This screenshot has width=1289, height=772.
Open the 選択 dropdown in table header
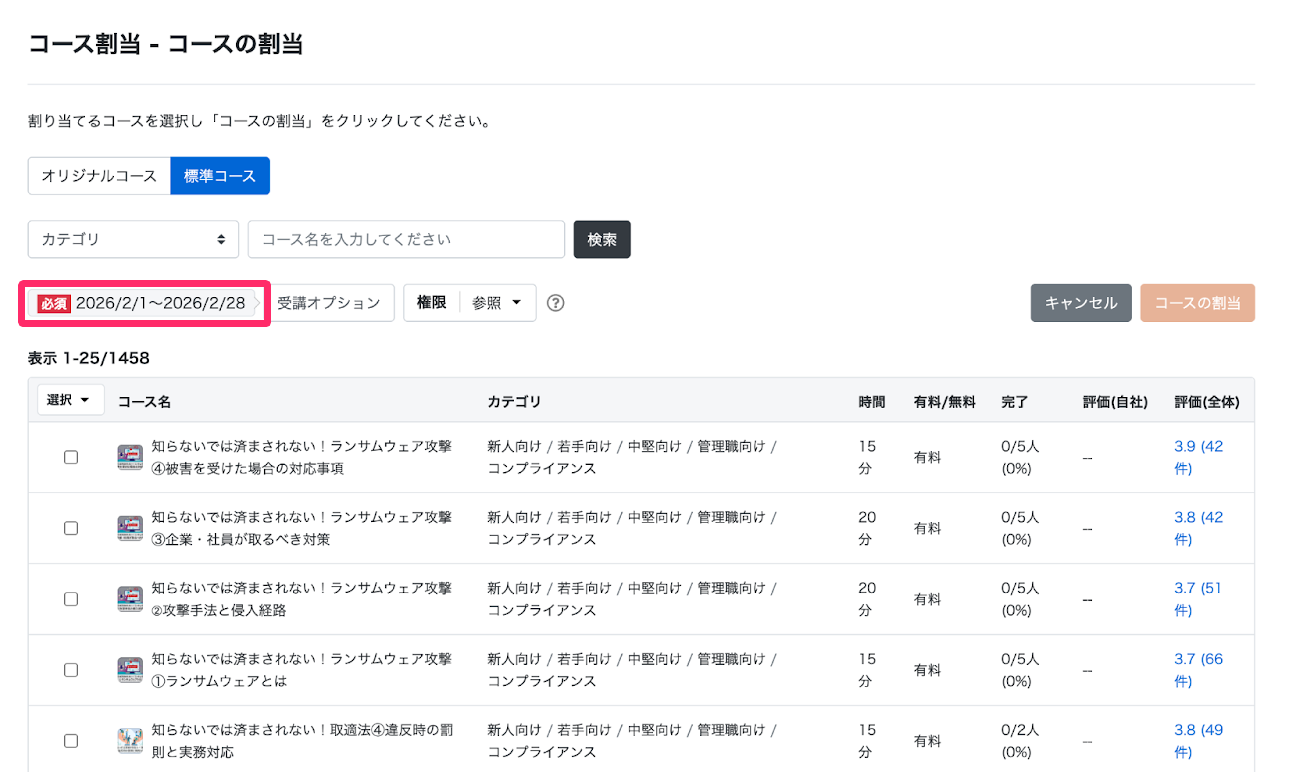[x=71, y=400]
